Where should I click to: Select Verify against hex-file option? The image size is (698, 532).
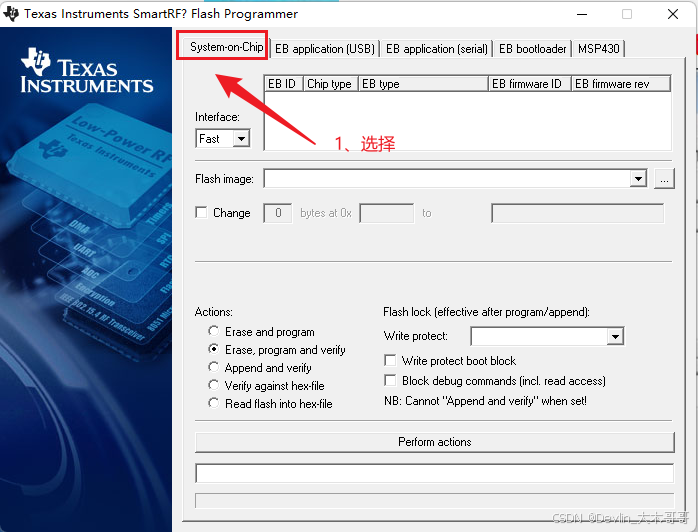[214, 385]
